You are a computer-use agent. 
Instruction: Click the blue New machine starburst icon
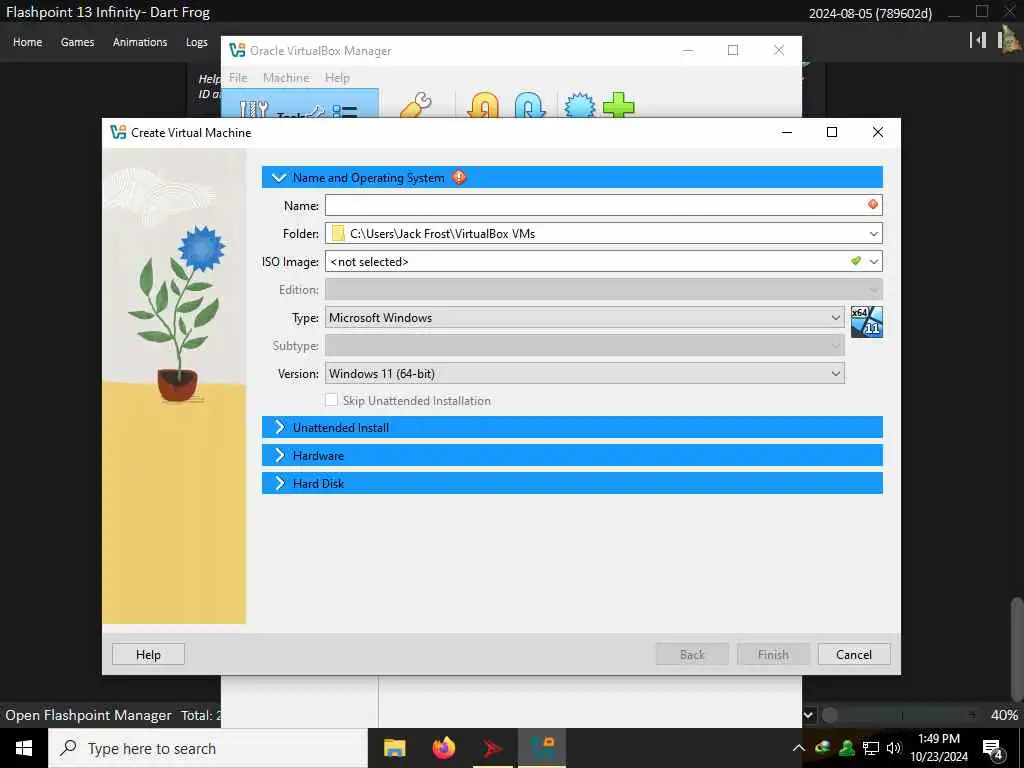click(579, 105)
